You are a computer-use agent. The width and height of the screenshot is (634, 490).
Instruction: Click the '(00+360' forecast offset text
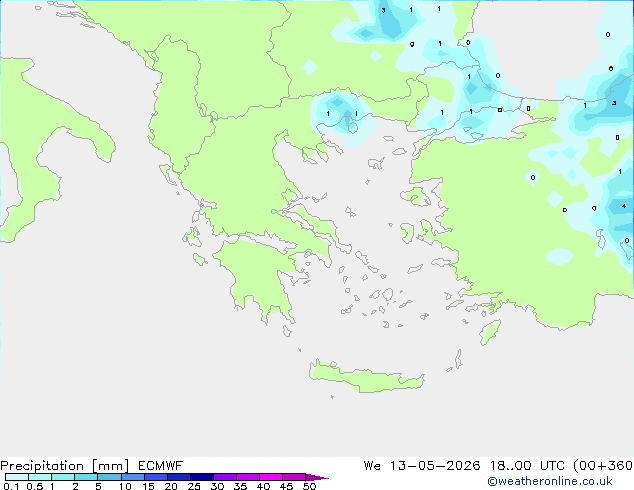tap(603, 466)
